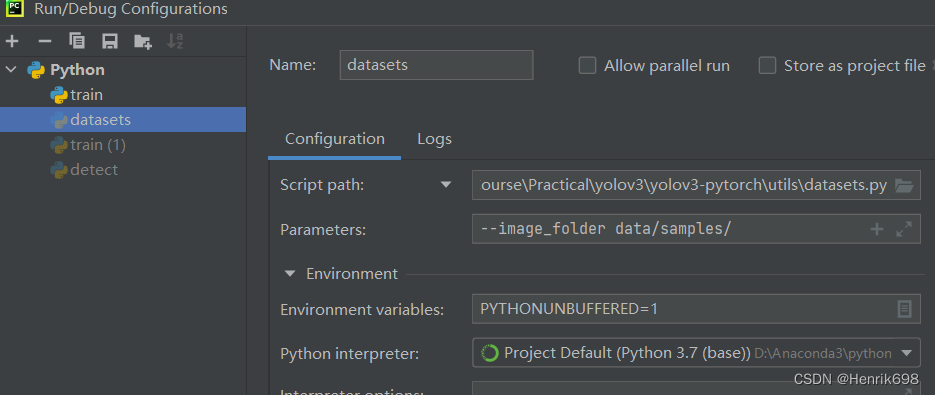
Task: Create new folder for configurations
Action: (x=143, y=41)
